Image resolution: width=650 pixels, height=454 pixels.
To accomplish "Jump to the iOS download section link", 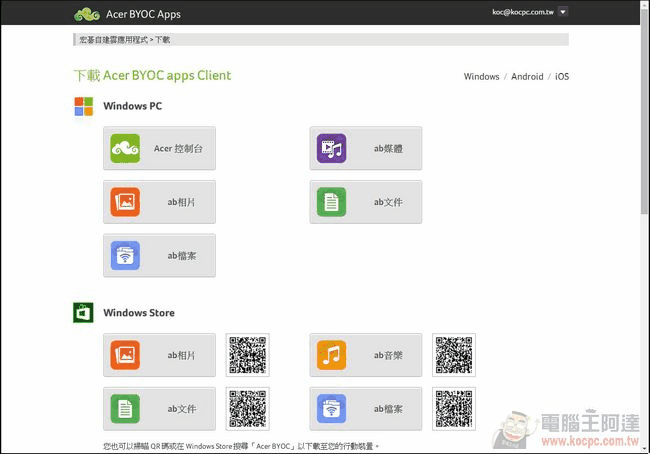I will pos(562,77).
